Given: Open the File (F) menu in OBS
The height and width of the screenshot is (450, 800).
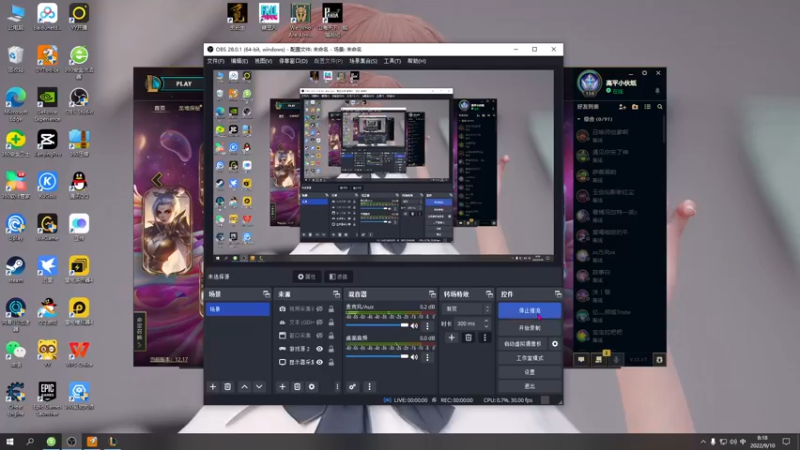Looking at the screenshot, I should click(x=215, y=61).
